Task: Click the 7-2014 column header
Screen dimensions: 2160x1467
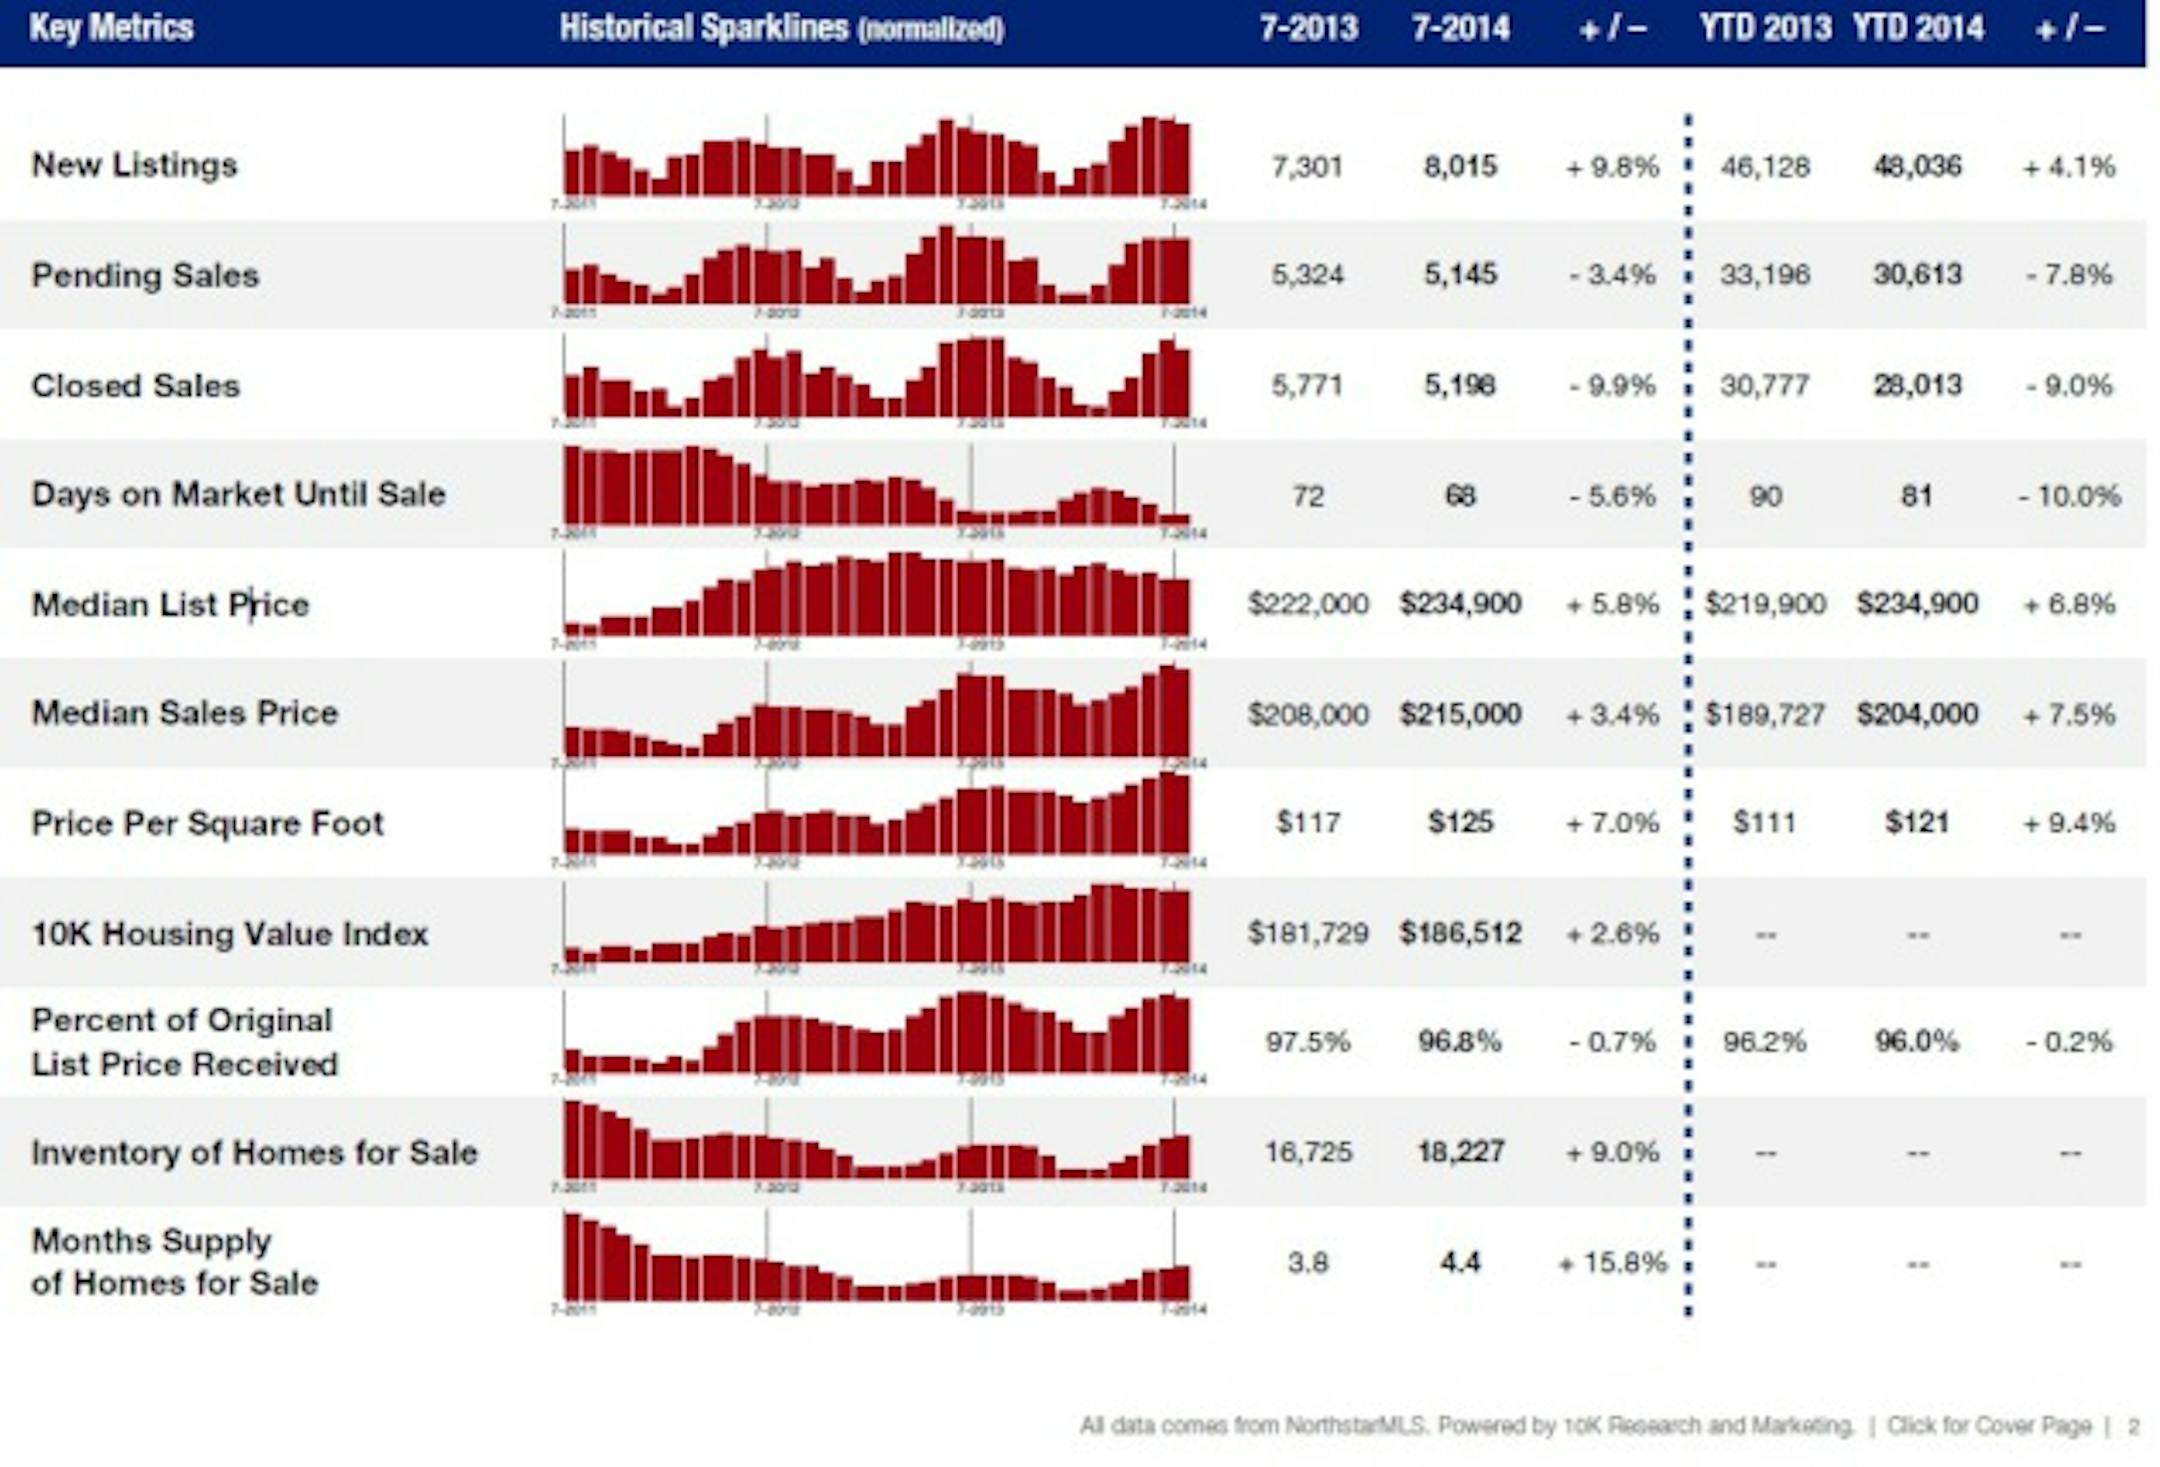Action: [x=1460, y=28]
